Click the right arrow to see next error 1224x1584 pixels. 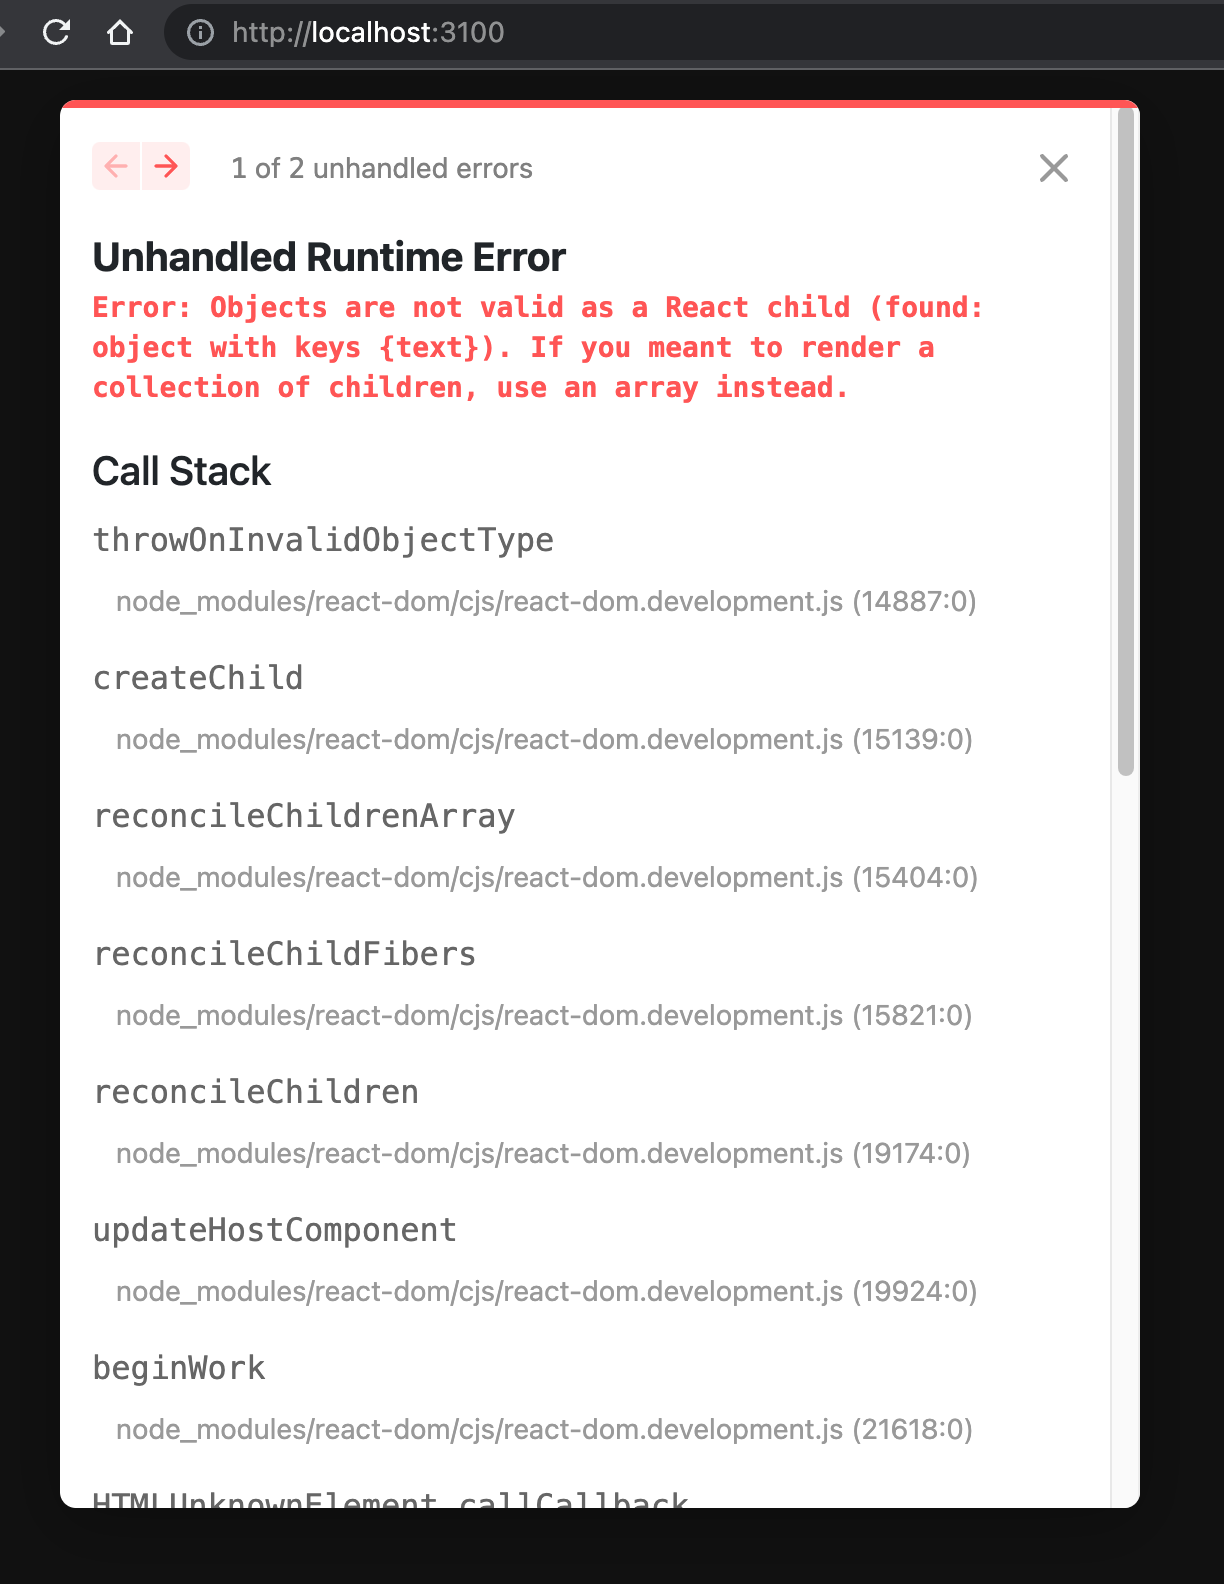165,167
